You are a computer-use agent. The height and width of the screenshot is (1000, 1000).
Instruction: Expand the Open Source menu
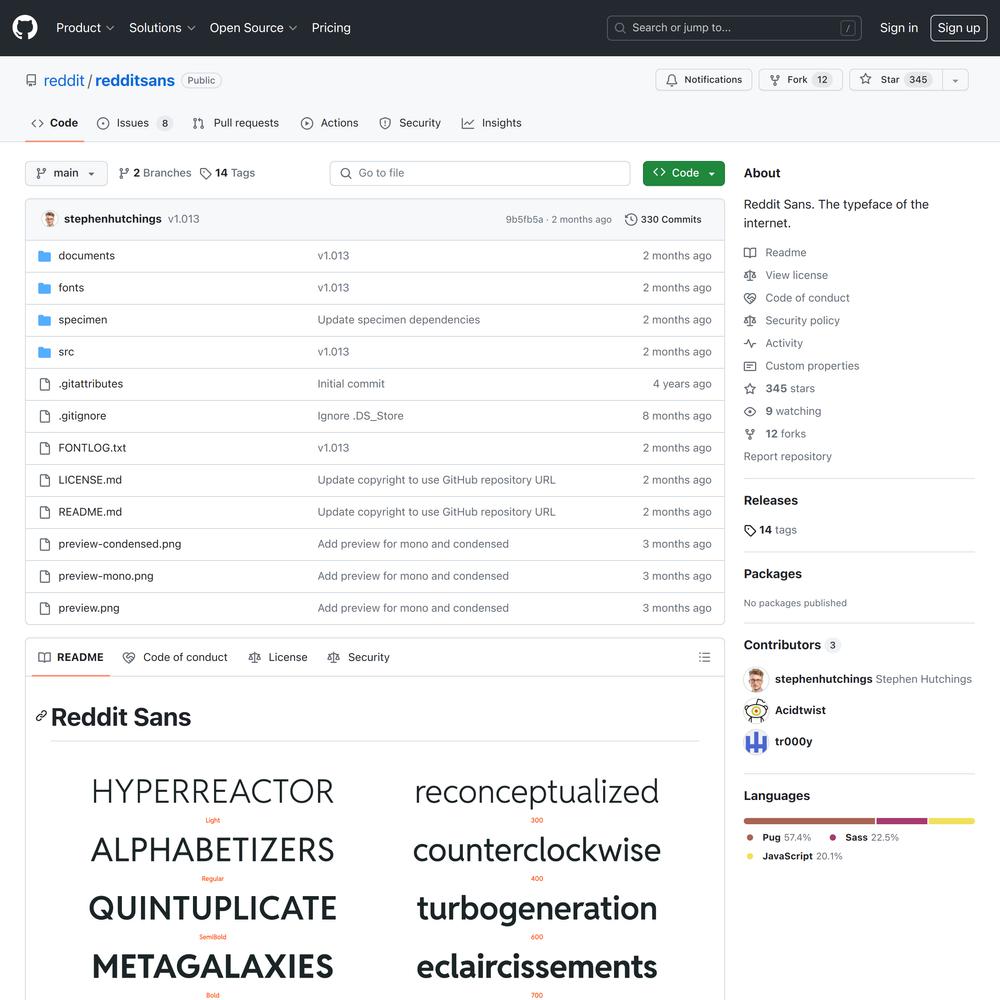[x=253, y=27]
